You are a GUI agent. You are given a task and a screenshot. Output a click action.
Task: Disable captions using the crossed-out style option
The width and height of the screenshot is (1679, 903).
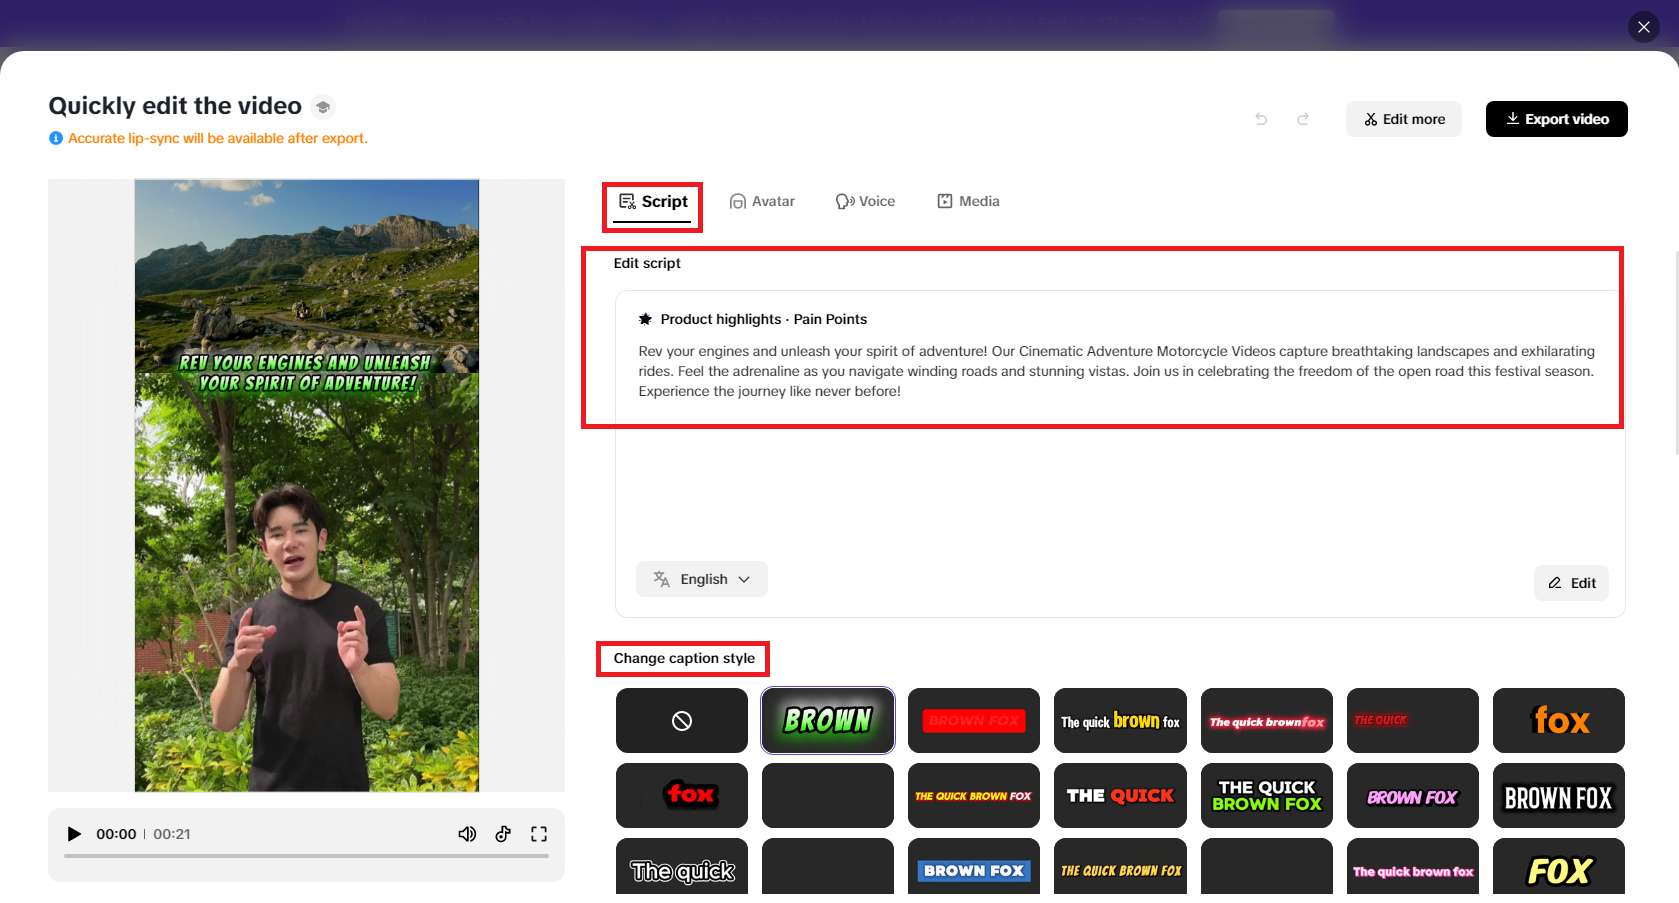681,720
